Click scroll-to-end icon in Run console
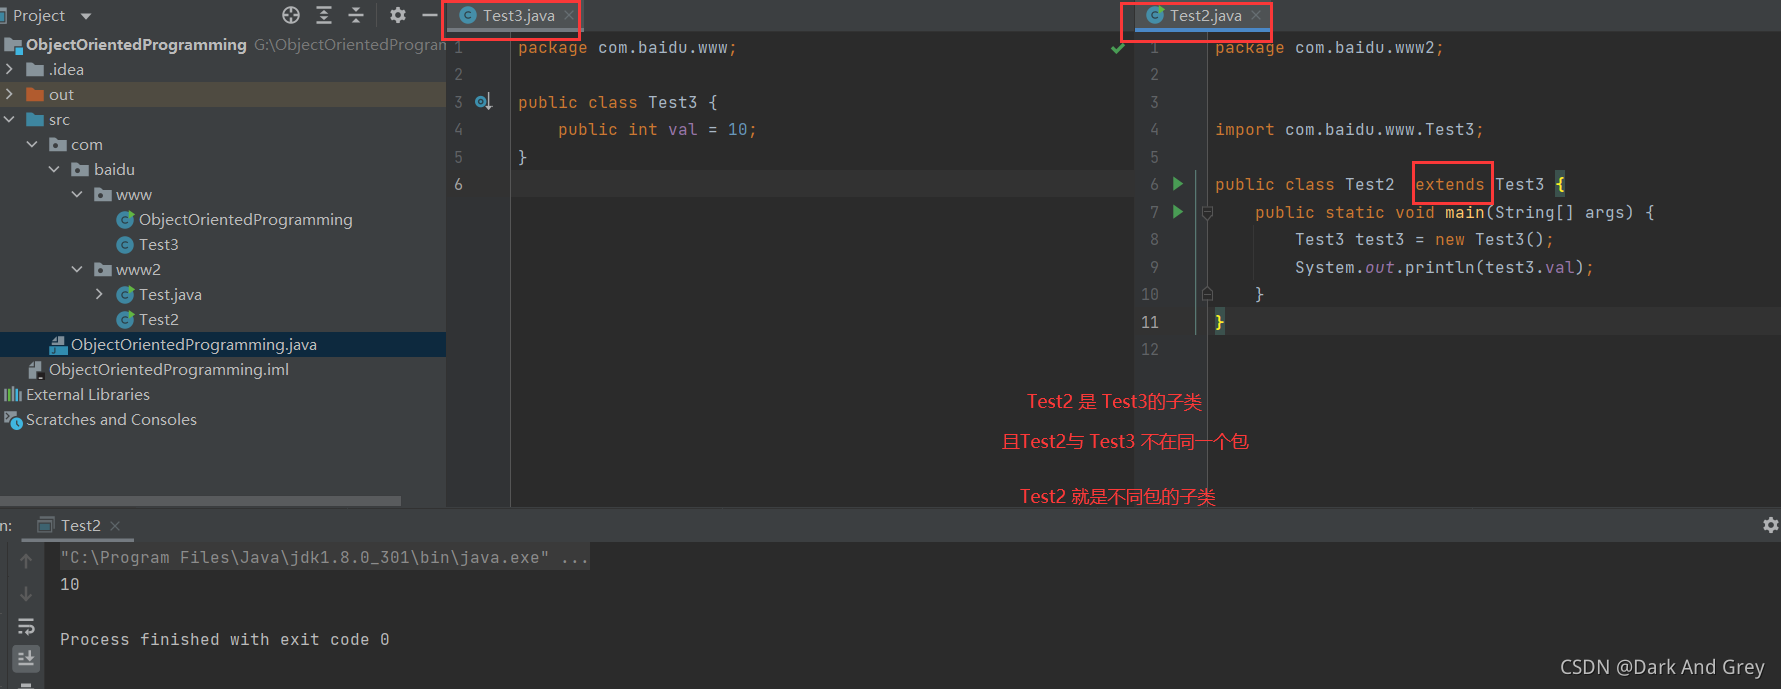The image size is (1781, 689). 26,658
